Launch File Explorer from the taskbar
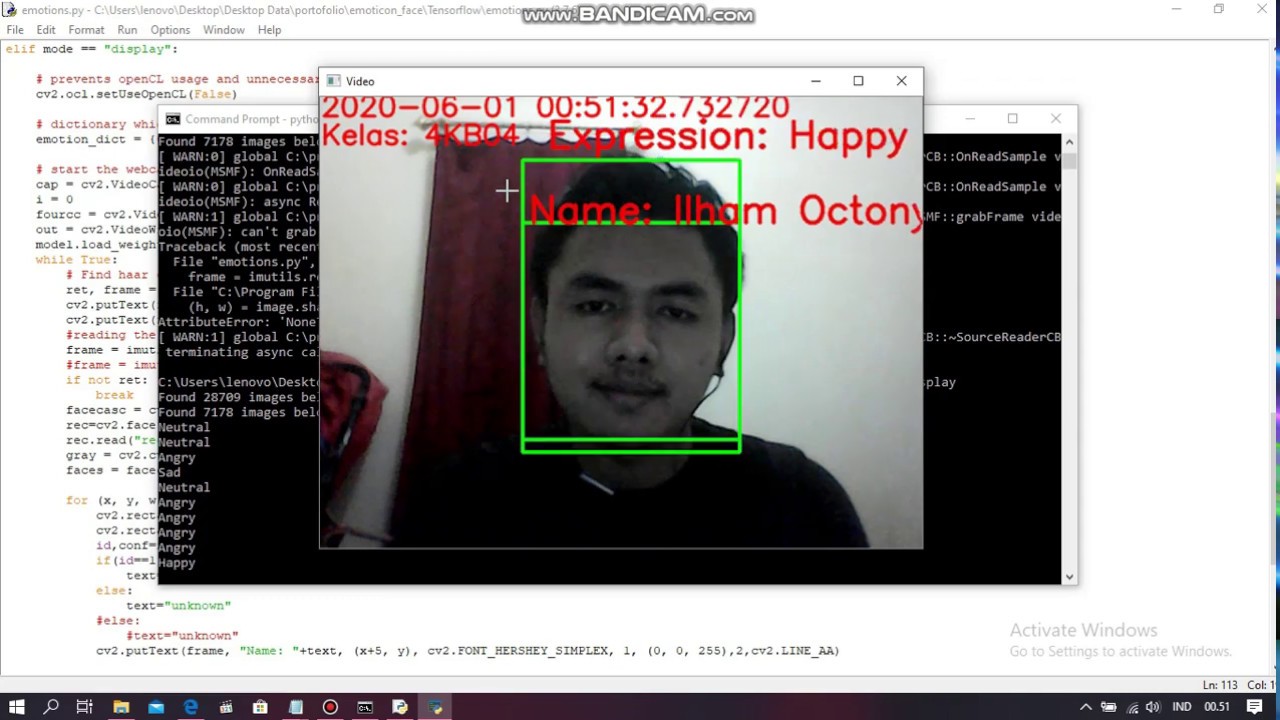 [x=121, y=707]
